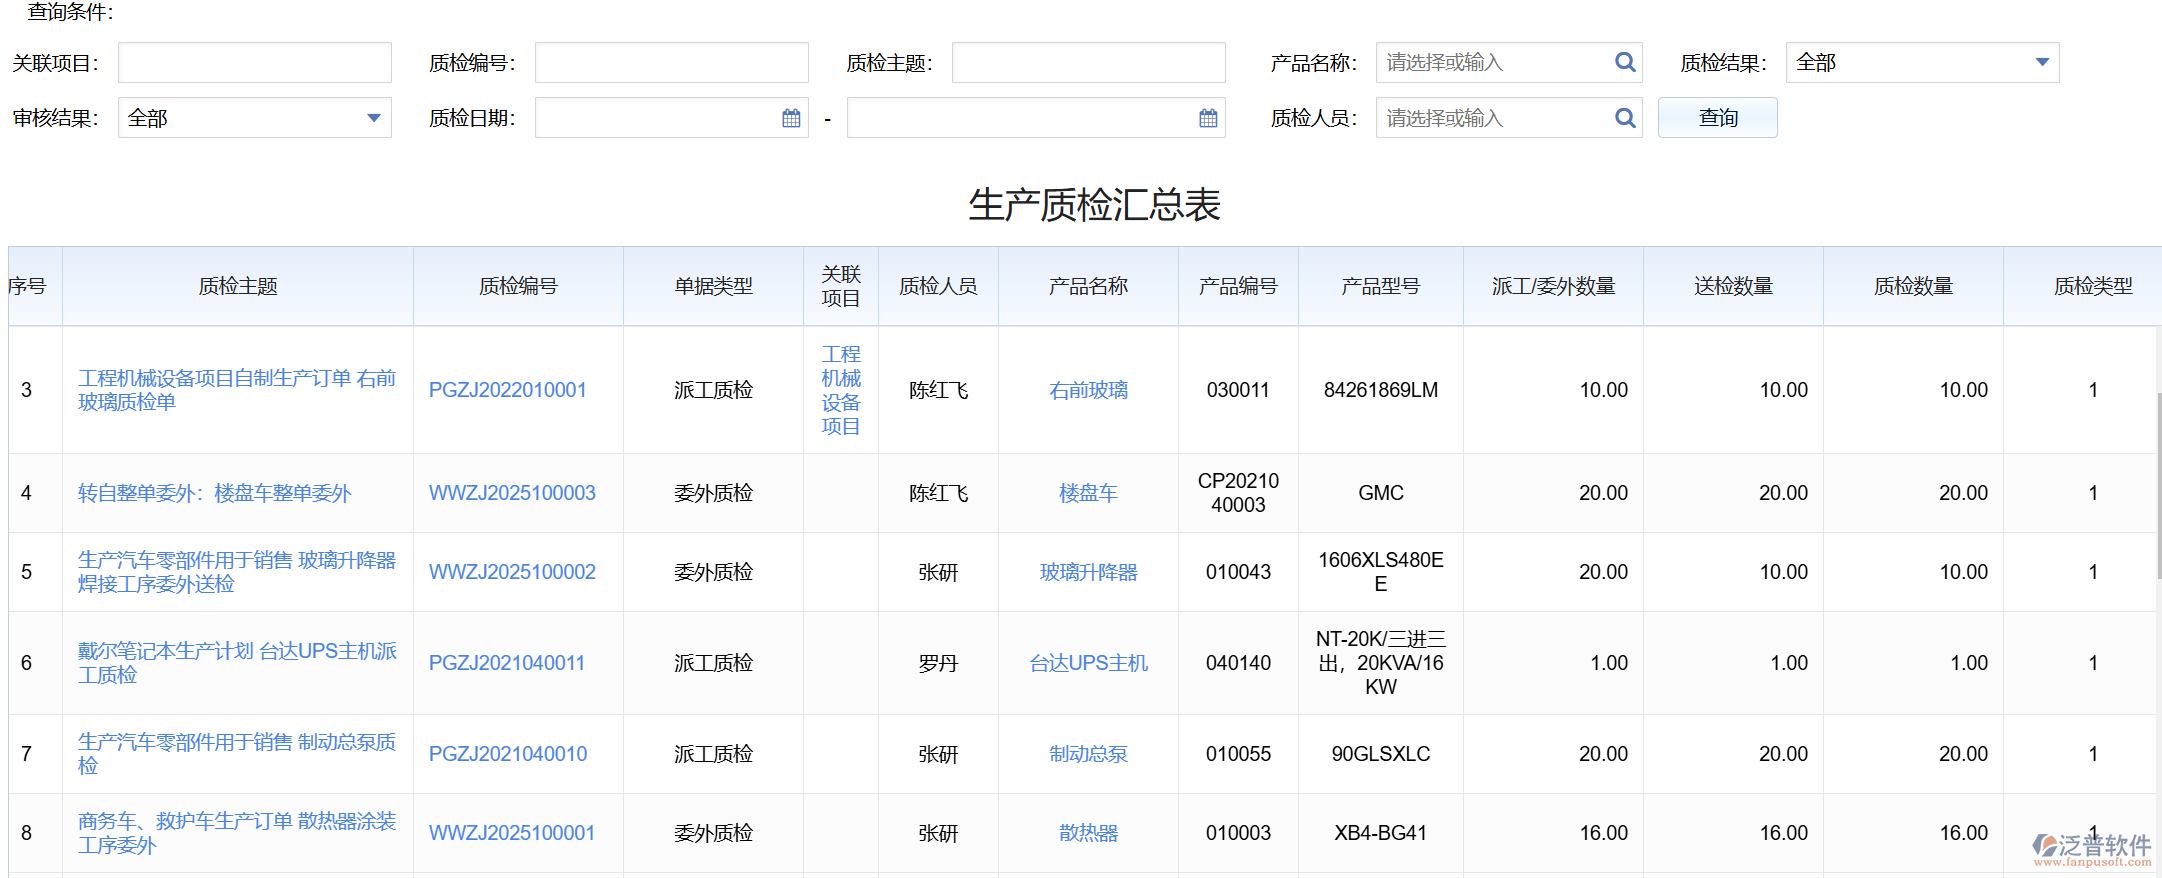This screenshot has height=878, width=2162.
Task: Open product link 玻璃升降器
Action: pos(1088,572)
